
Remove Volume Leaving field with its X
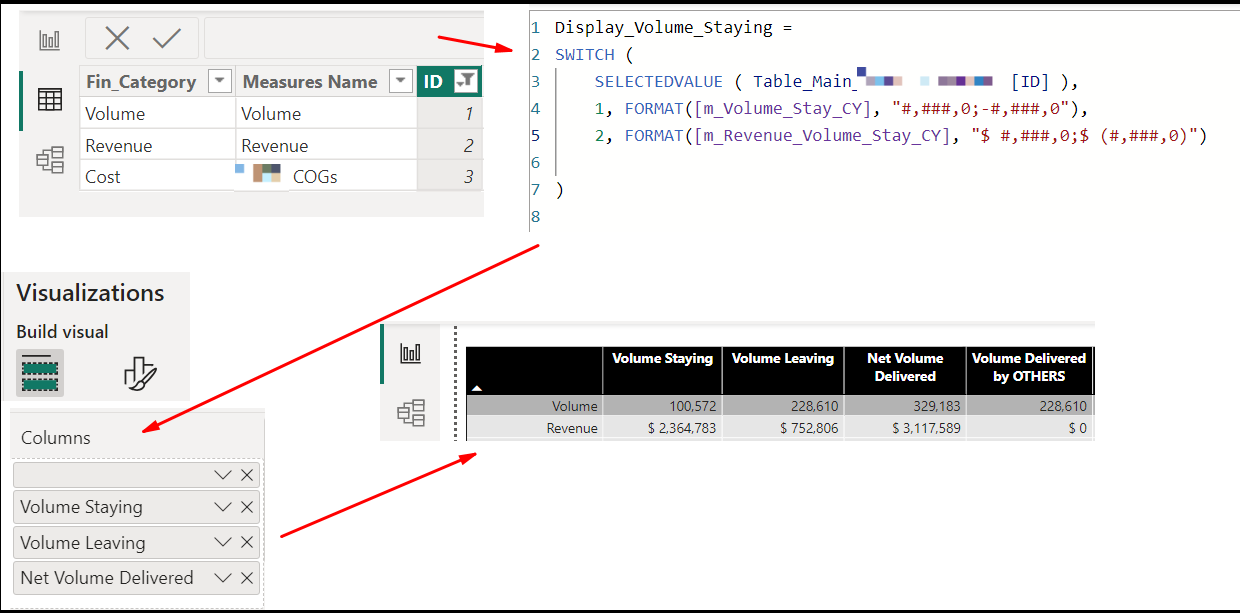click(247, 543)
